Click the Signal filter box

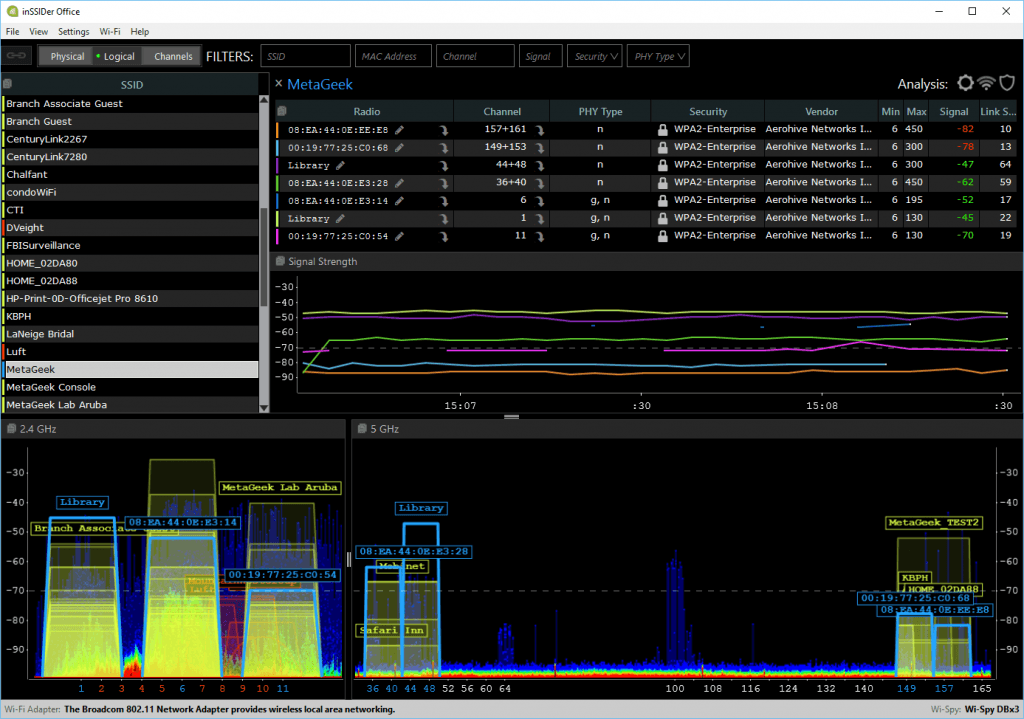pos(540,57)
